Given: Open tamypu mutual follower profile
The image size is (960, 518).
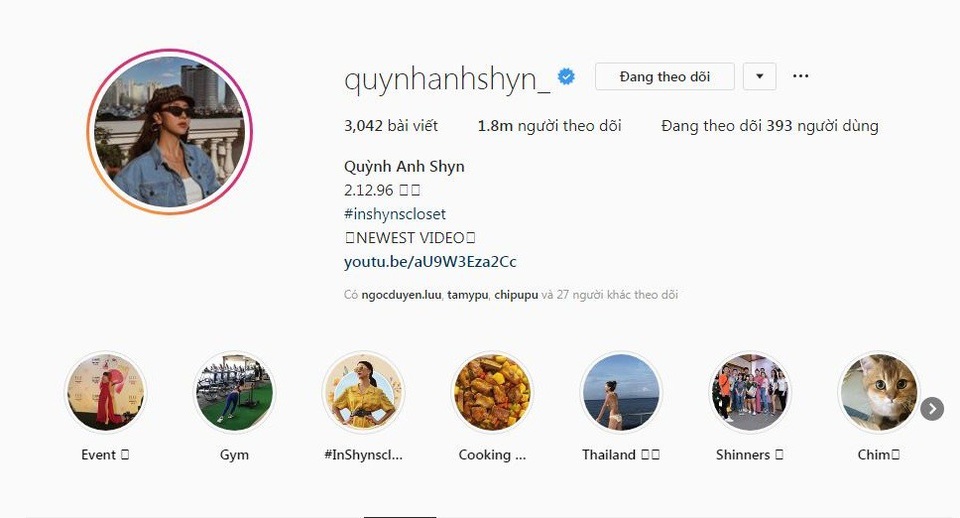Looking at the screenshot, I should click(x=468, y=295).
